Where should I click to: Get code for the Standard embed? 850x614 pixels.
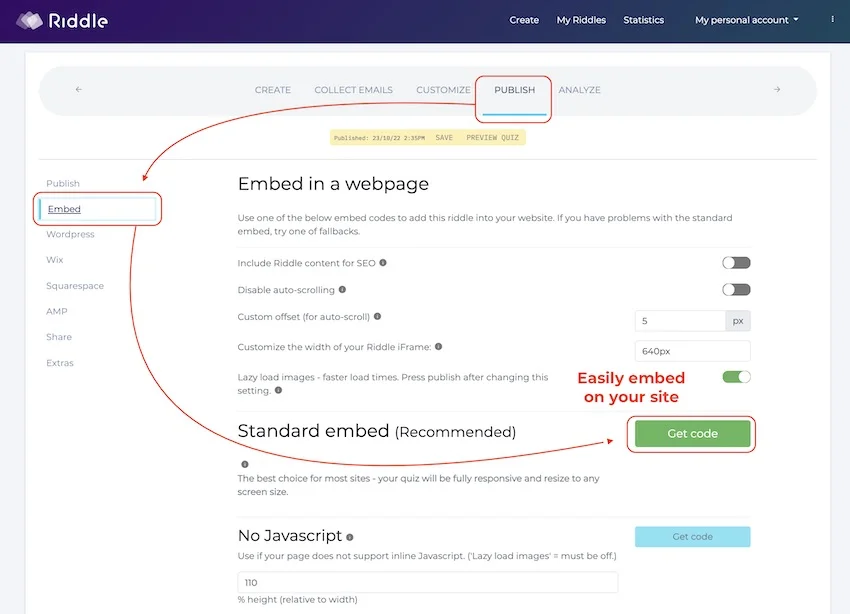692,434
